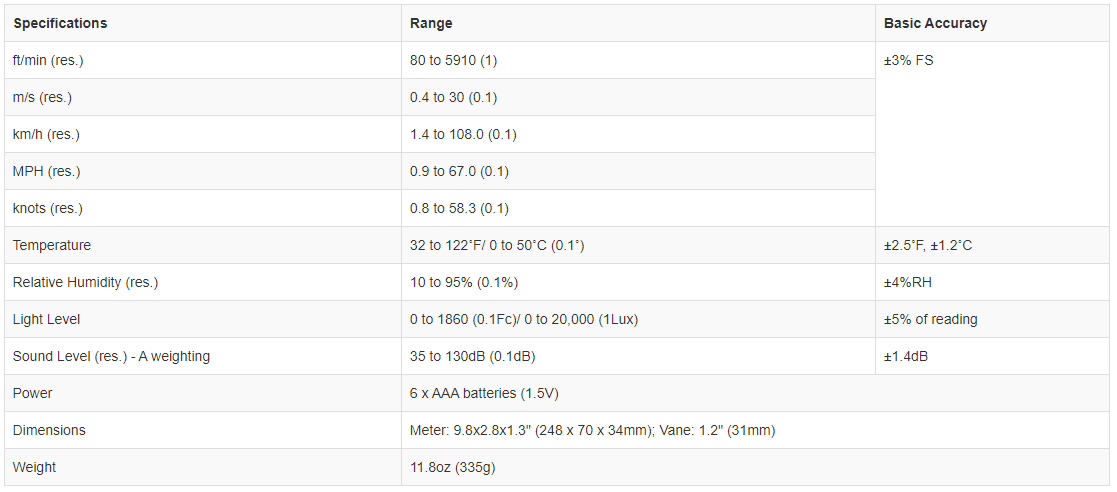Image resolution: width=1117 pixels, height=492 pixels.
Task: Select the km/h (res.) row label
Action: pos(47,134)
